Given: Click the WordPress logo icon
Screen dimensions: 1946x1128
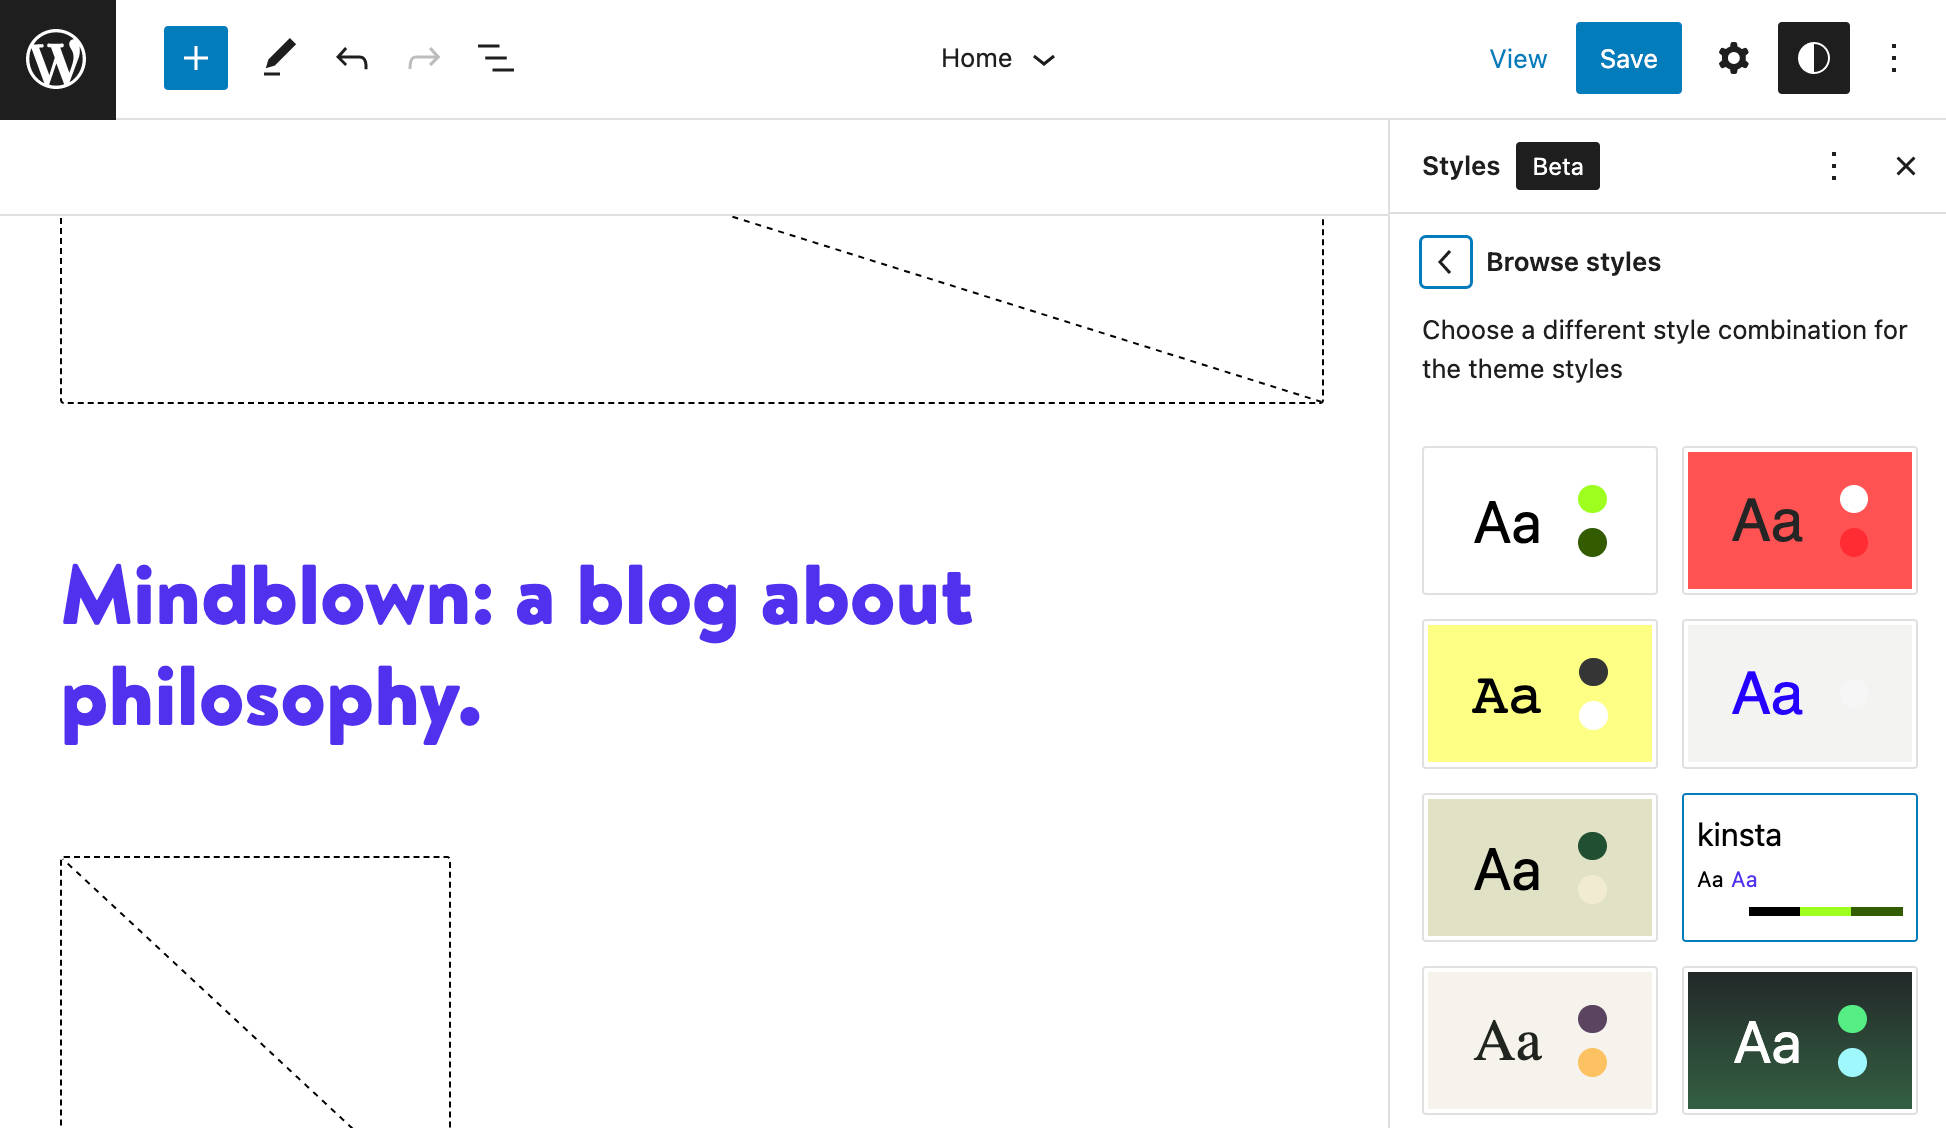Looking at the screenshot, I should pyautogui.click(x=57, y=59).
